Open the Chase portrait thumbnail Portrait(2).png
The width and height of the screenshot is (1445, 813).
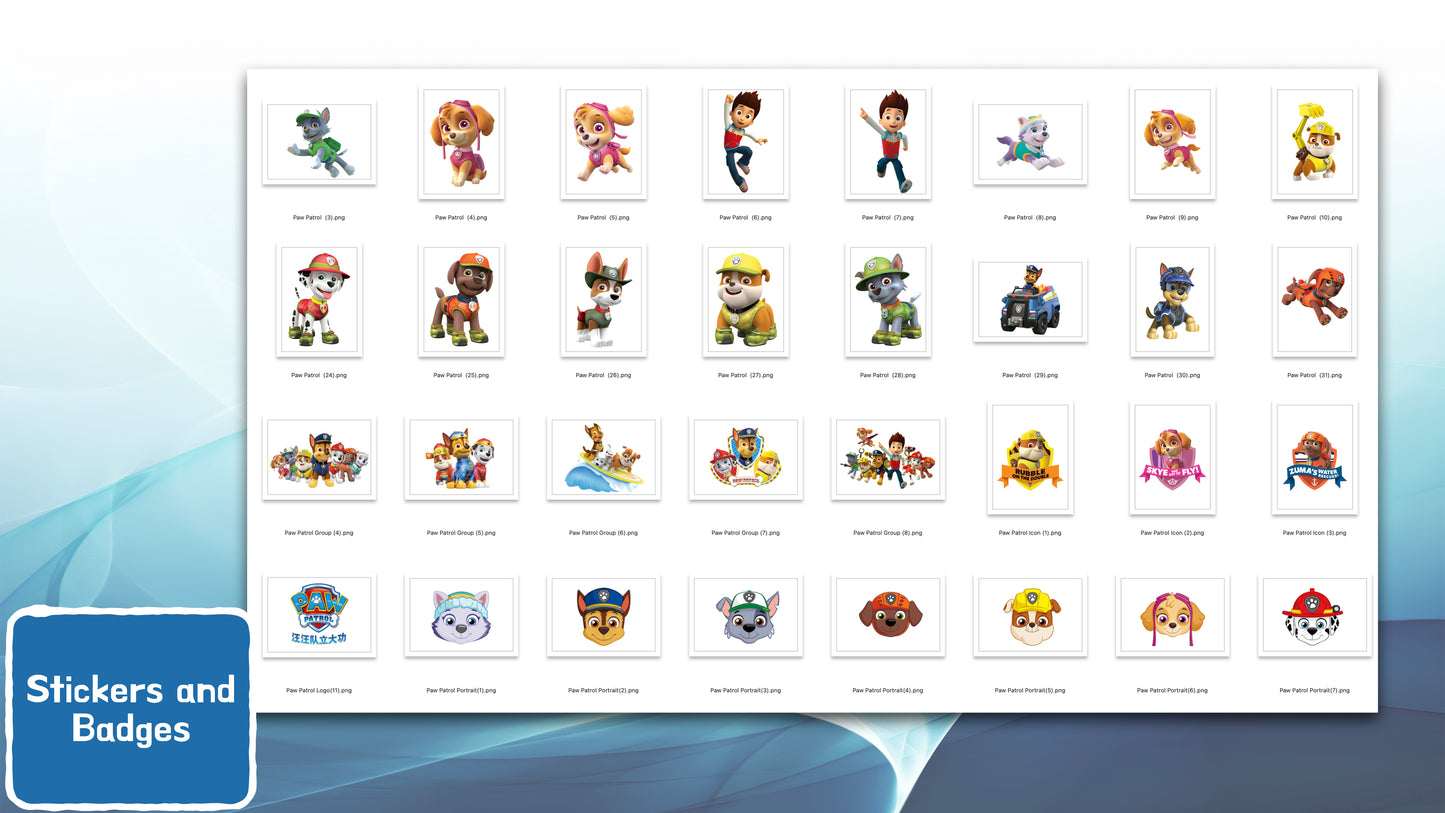click(x=603, y=616)
